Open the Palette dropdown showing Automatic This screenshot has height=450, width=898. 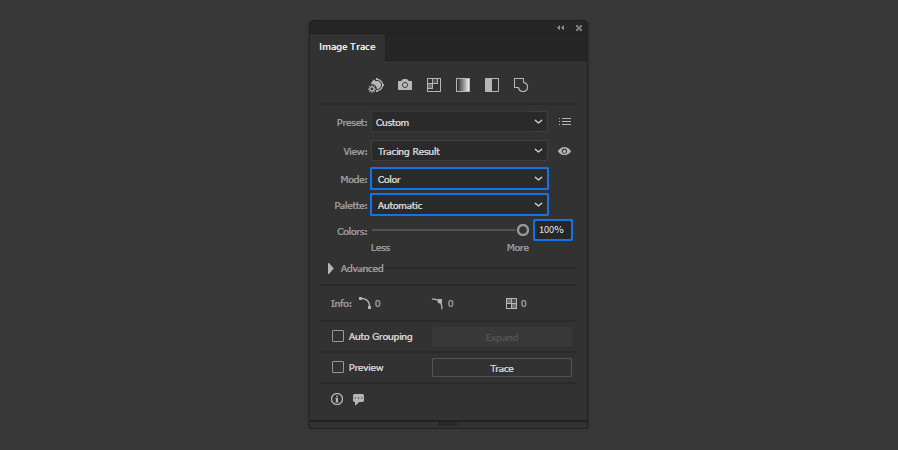(x=459, y=205)
